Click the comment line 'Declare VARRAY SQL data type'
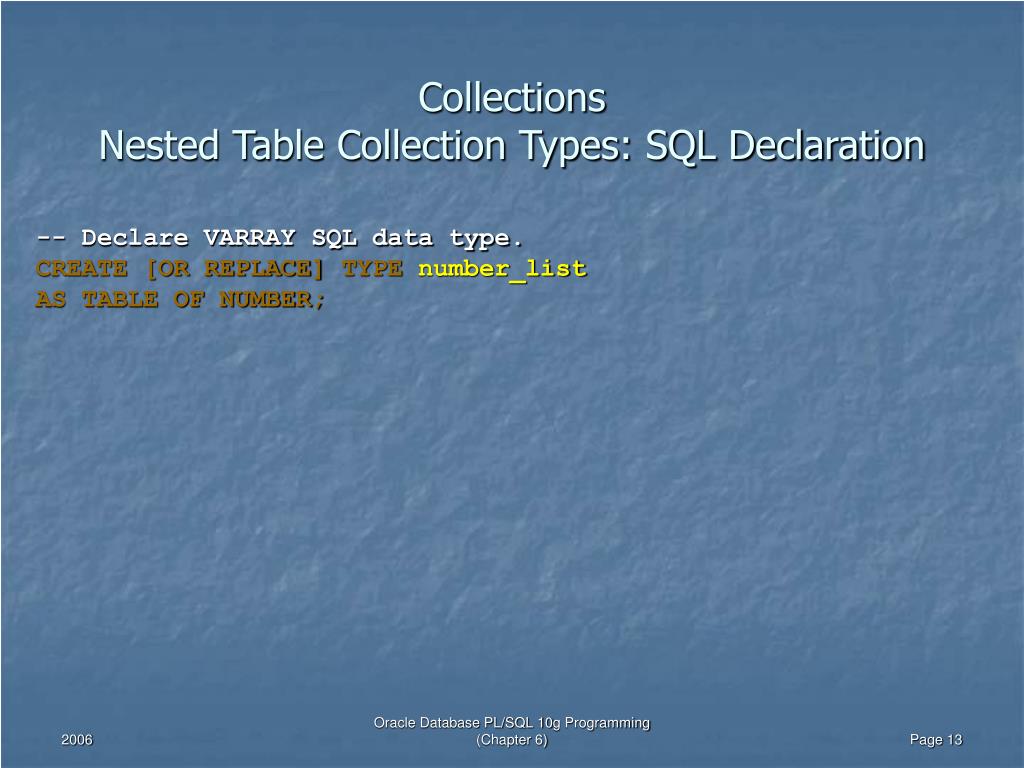Screen dimensions: 1024x768 [279, 238]
